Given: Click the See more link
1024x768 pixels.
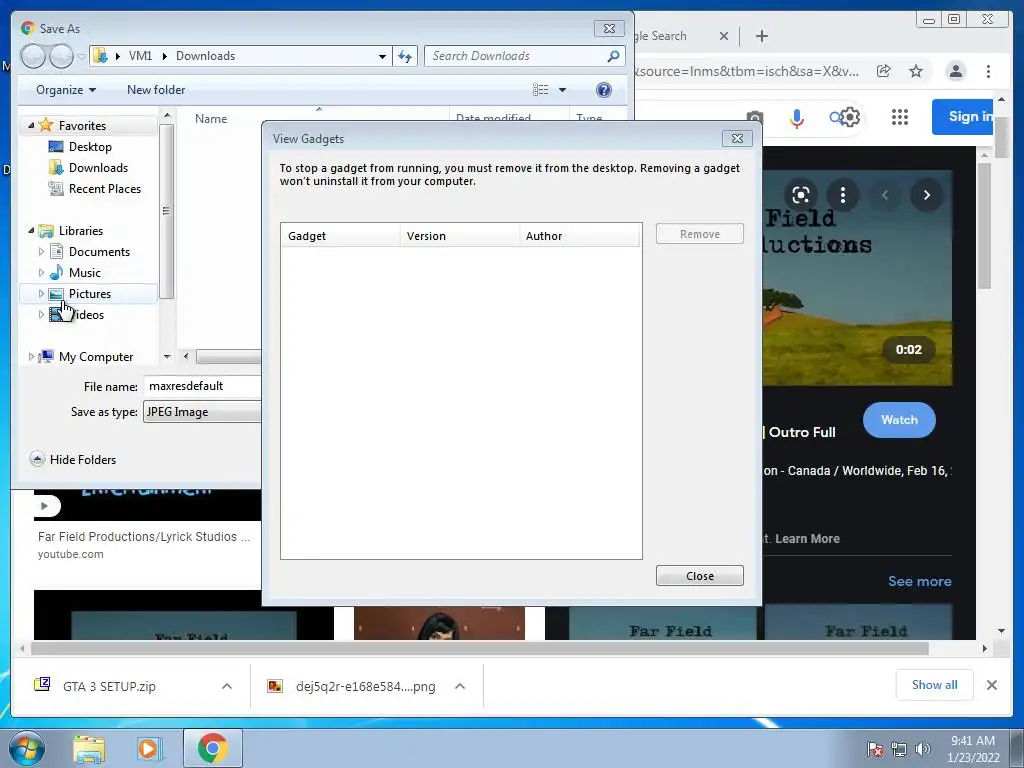Looking at the screenshot, I should click(920, 581).
